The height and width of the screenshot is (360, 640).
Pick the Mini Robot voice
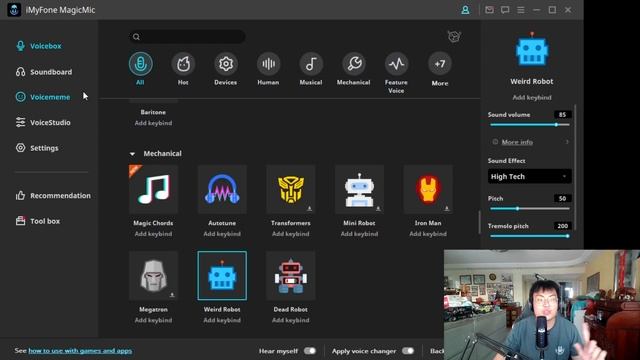click(x=359, y=189)
